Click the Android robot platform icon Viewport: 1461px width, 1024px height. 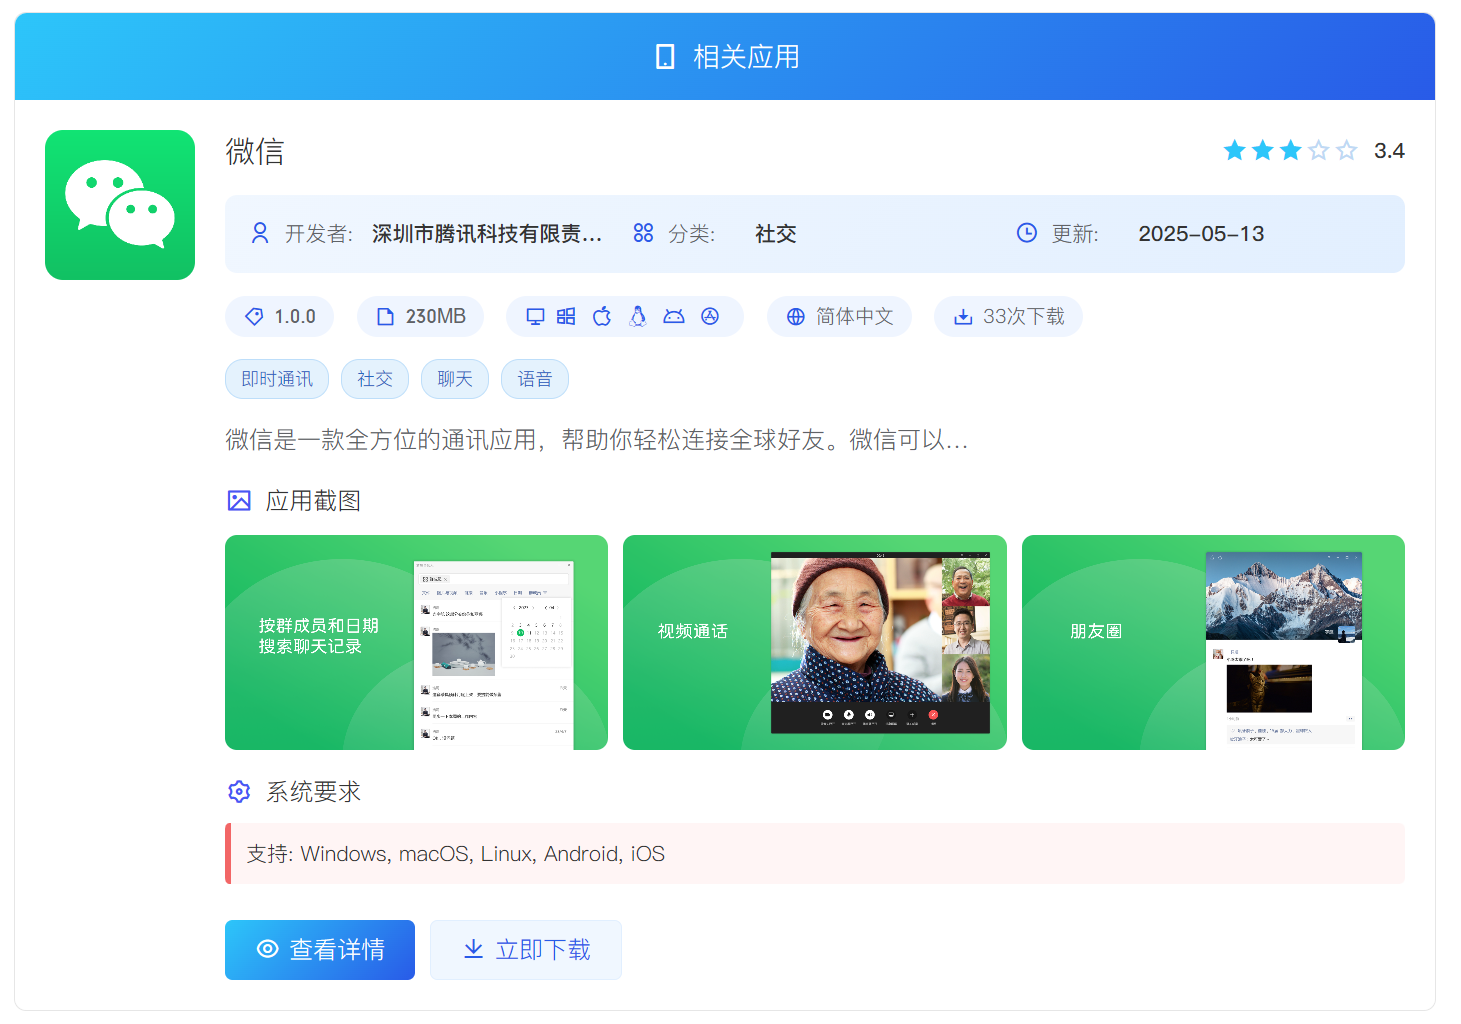click(x=674, y=316)
